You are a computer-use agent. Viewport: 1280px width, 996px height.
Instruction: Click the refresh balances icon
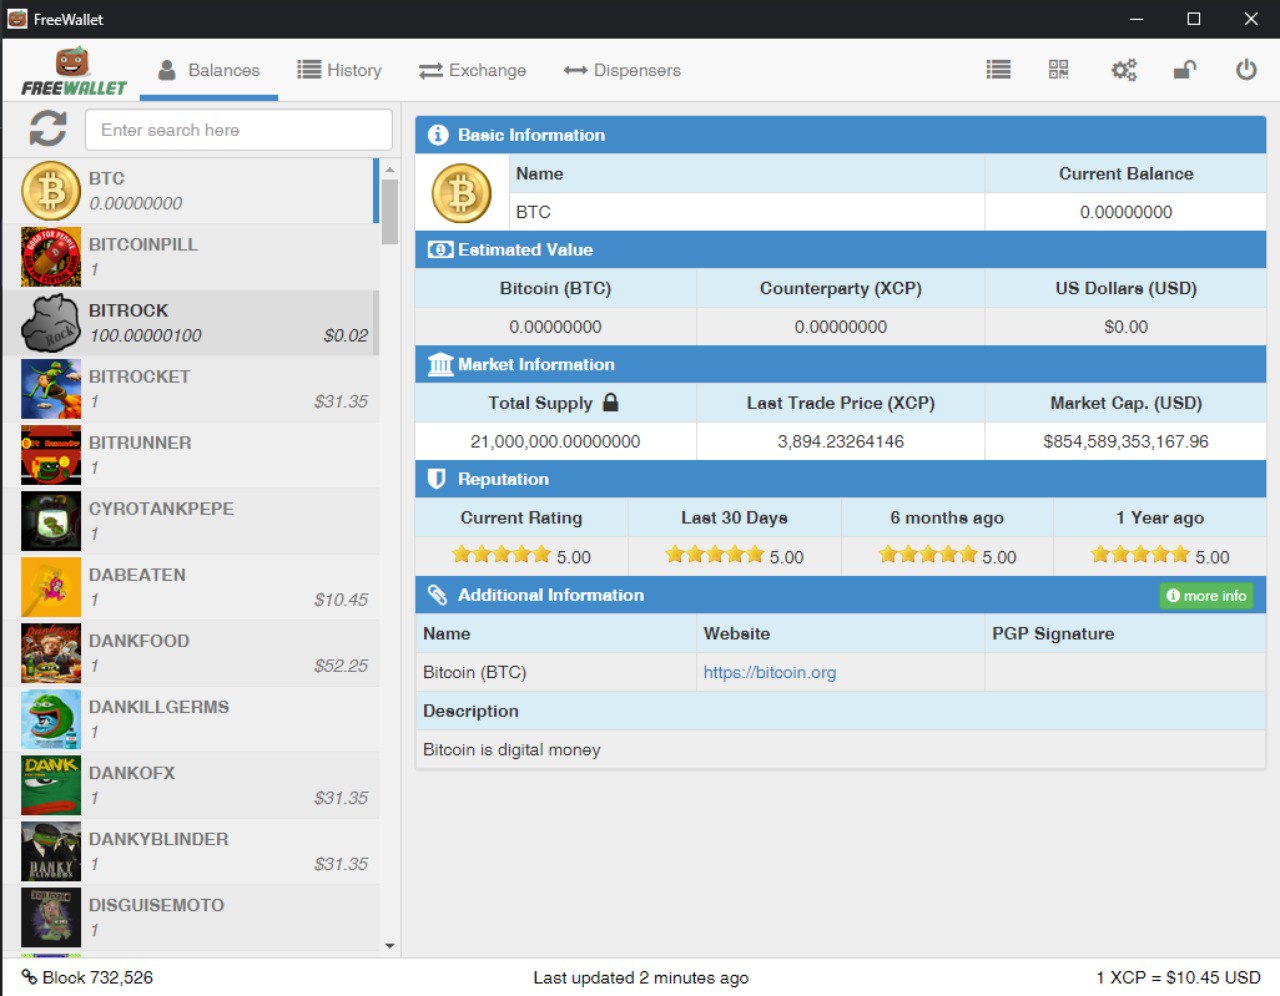click(x=48, y=129)
